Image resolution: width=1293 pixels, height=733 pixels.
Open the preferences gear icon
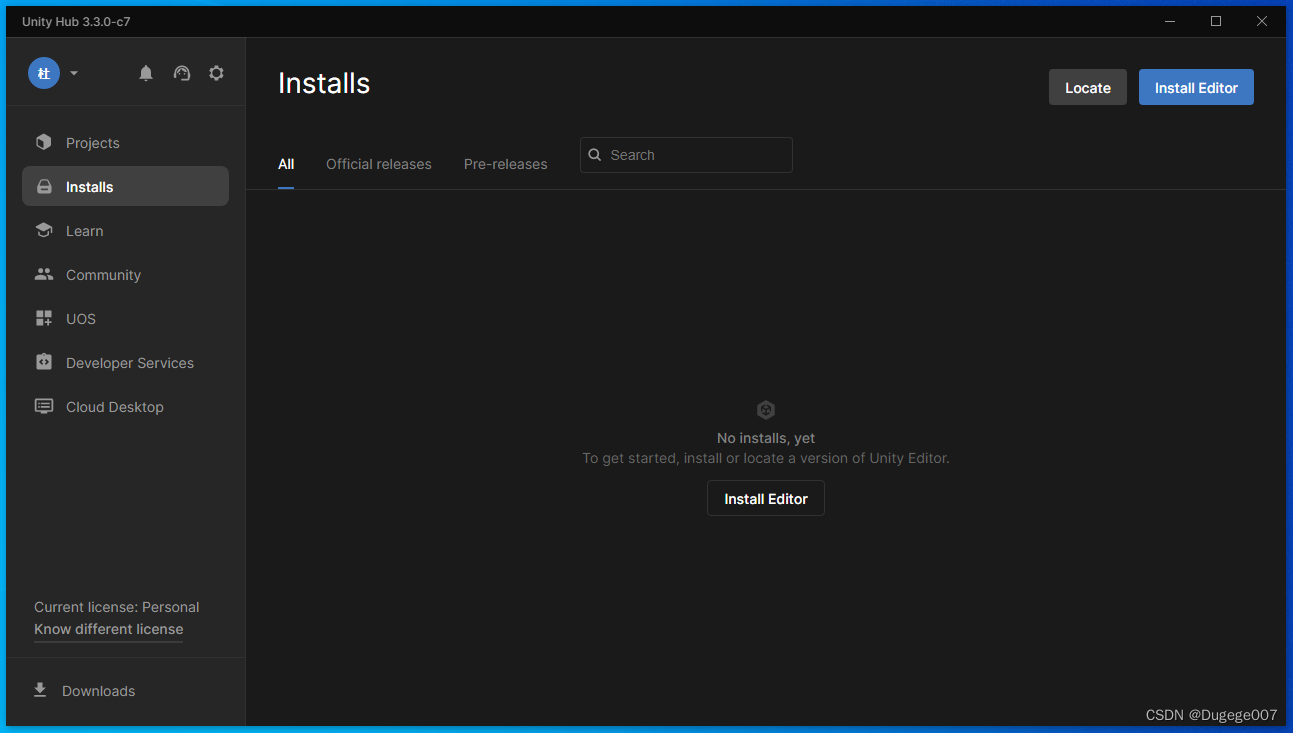coord(216,73)
